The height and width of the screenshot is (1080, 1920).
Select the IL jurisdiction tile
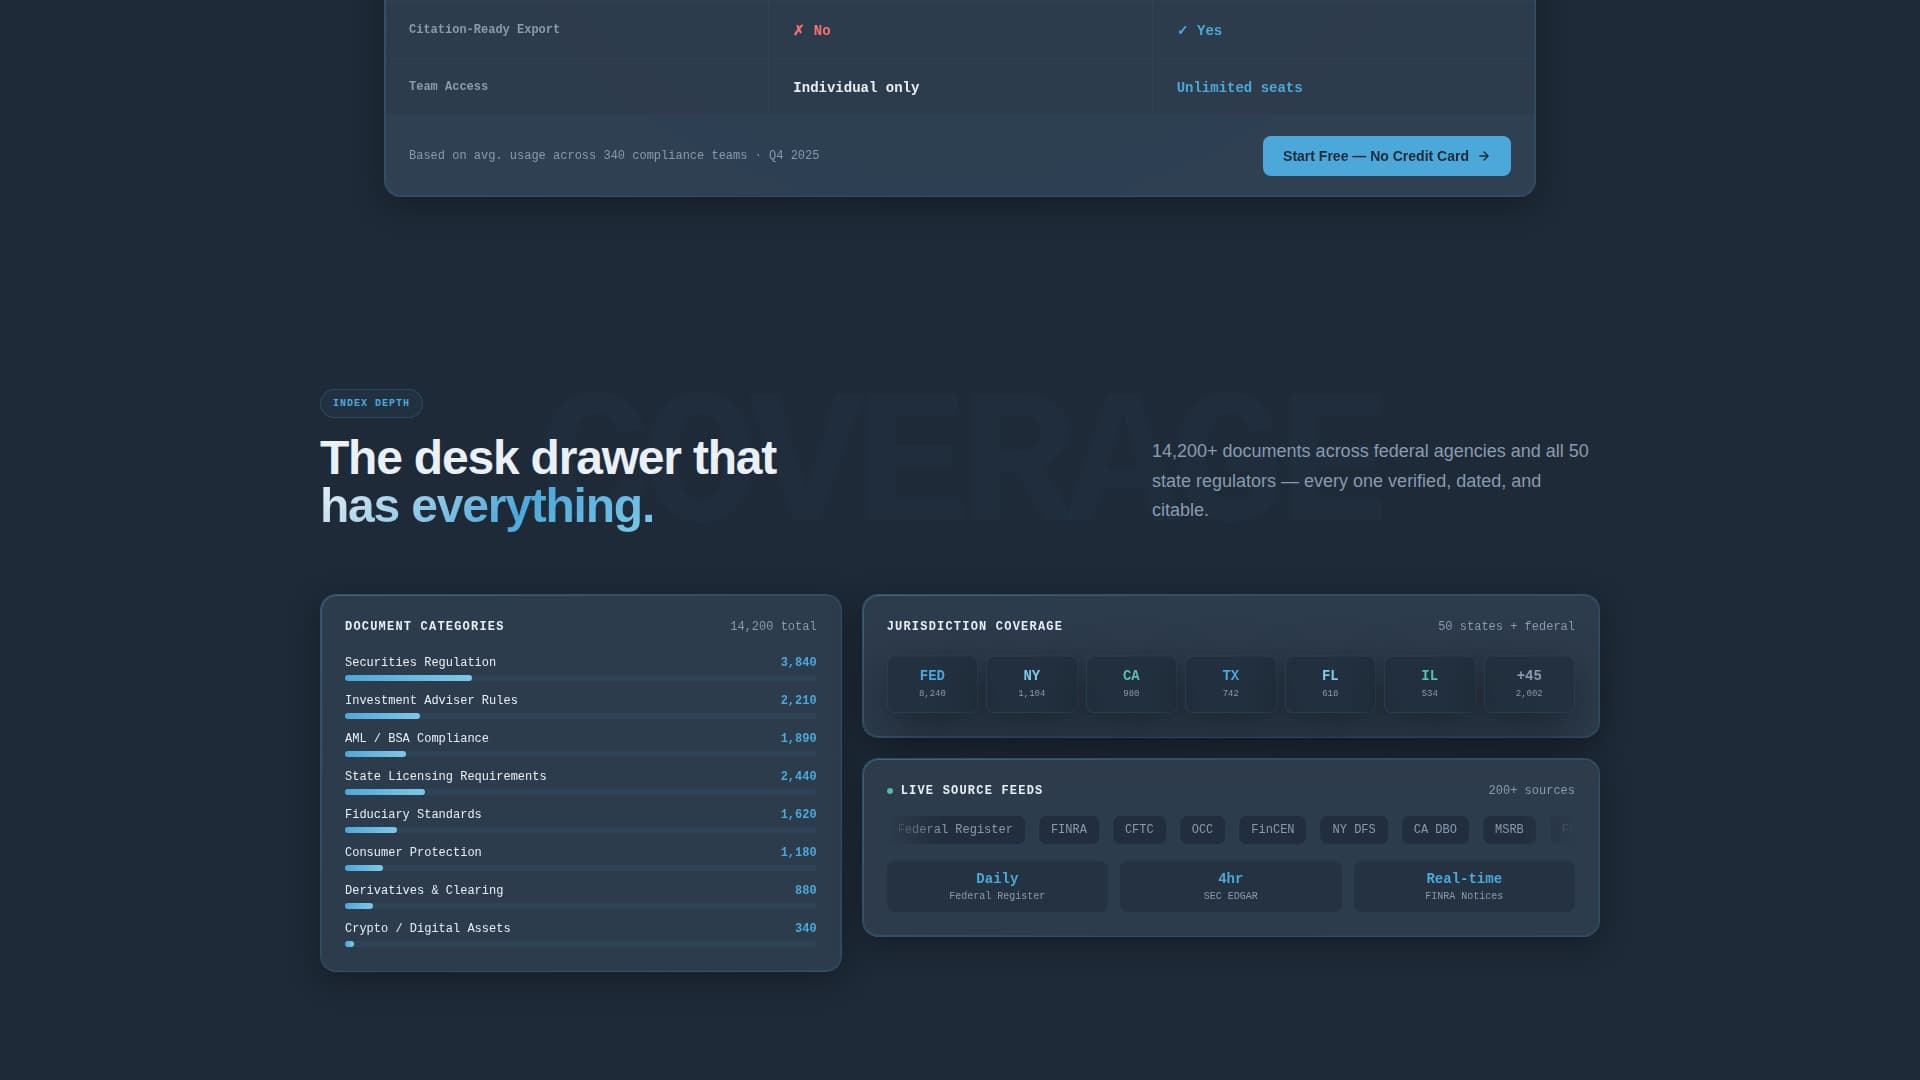click(x=1429, y=684)
